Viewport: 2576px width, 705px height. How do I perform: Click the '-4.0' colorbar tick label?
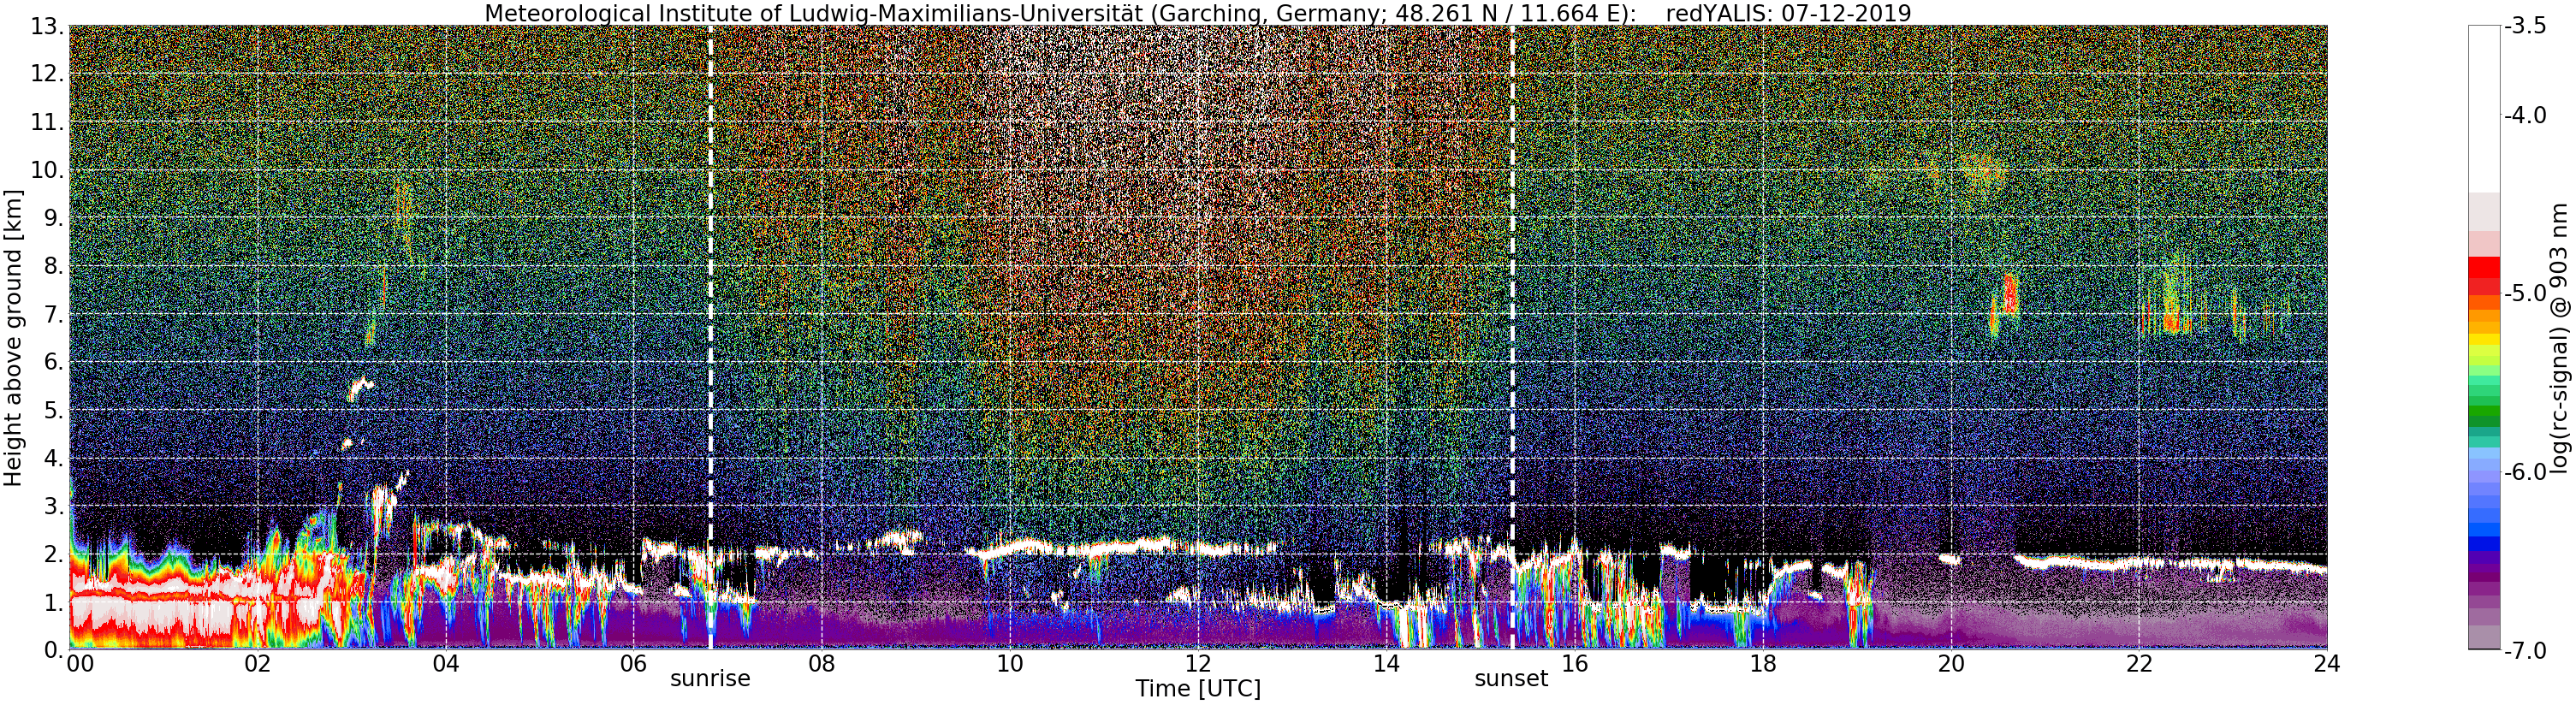2525,115
